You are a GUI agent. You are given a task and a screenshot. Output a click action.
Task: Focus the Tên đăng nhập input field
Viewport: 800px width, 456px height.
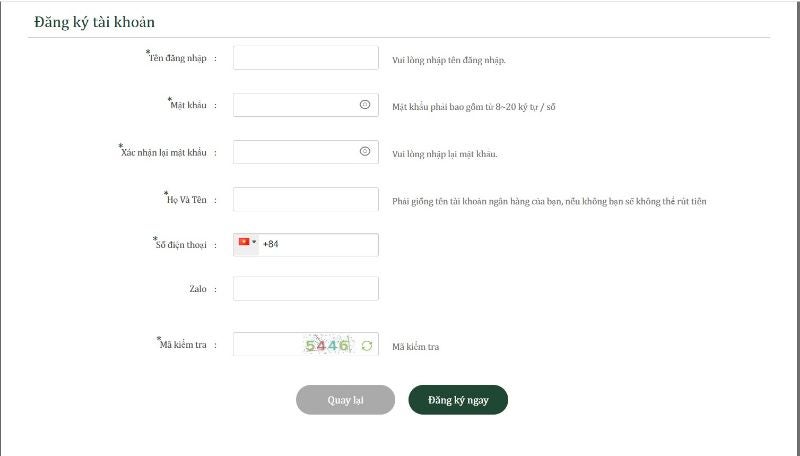pyautogui.click(x=305, y=58)
